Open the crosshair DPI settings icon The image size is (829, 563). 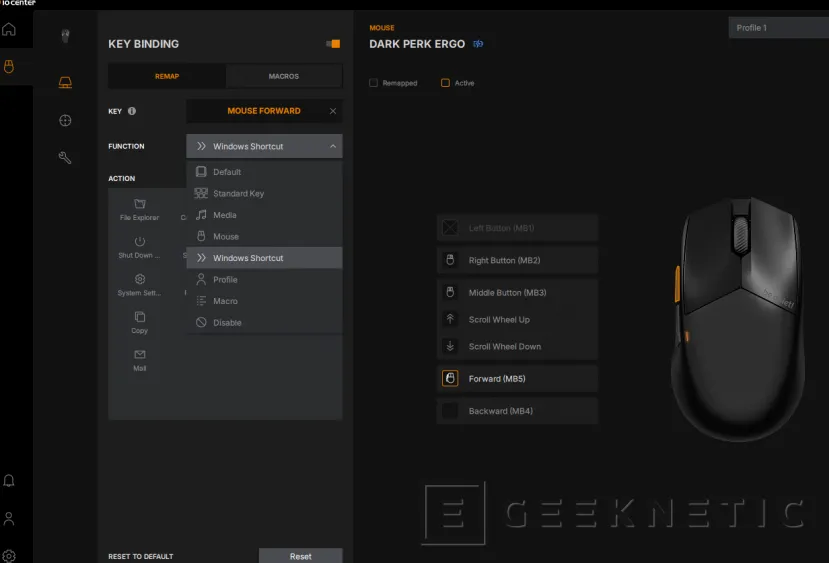point(65,121)
